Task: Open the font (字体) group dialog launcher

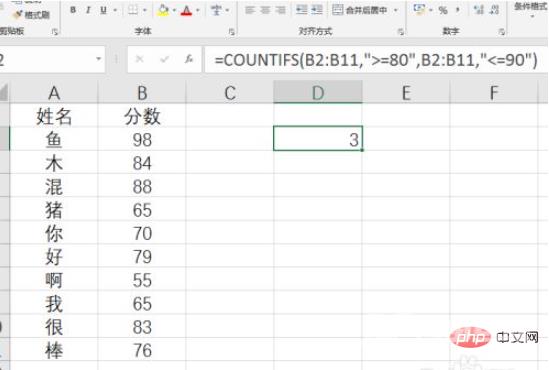Action: pyautogui.click(x=231, y=32)
